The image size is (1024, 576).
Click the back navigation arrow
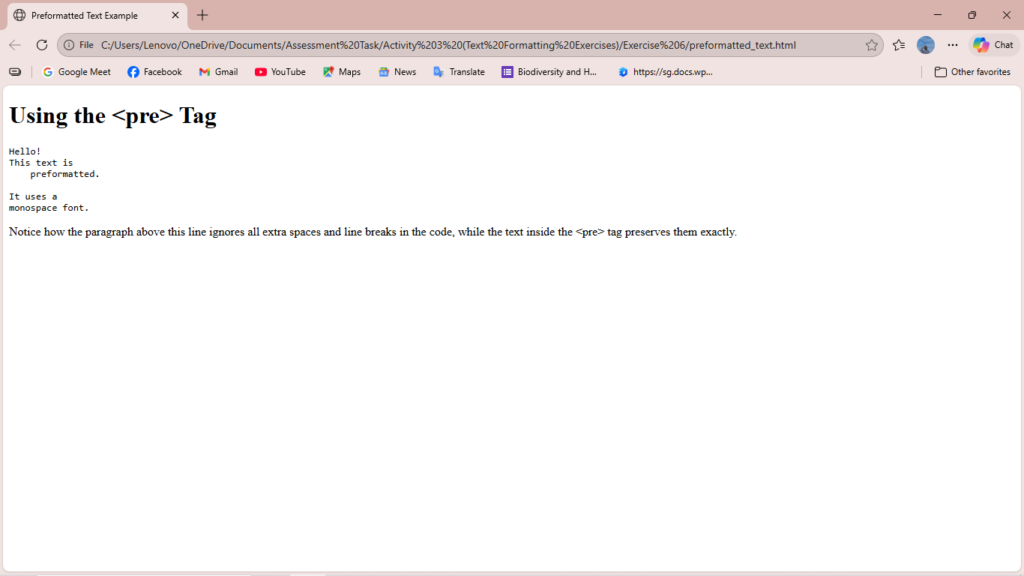pyautogui.click(x=15, y=45)
